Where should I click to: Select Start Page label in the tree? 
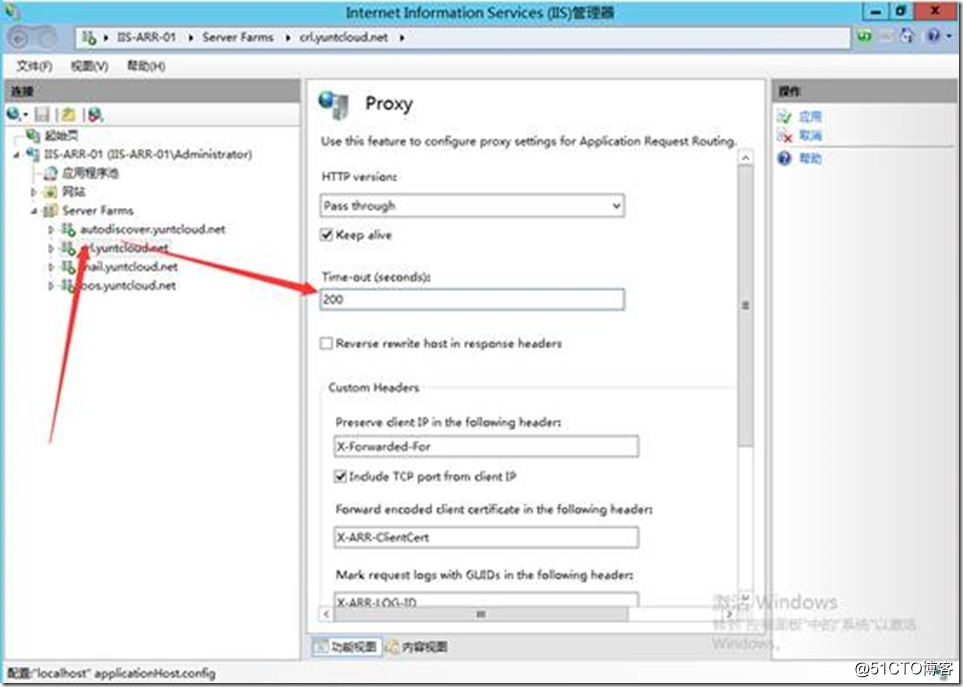tap(61, 136)
